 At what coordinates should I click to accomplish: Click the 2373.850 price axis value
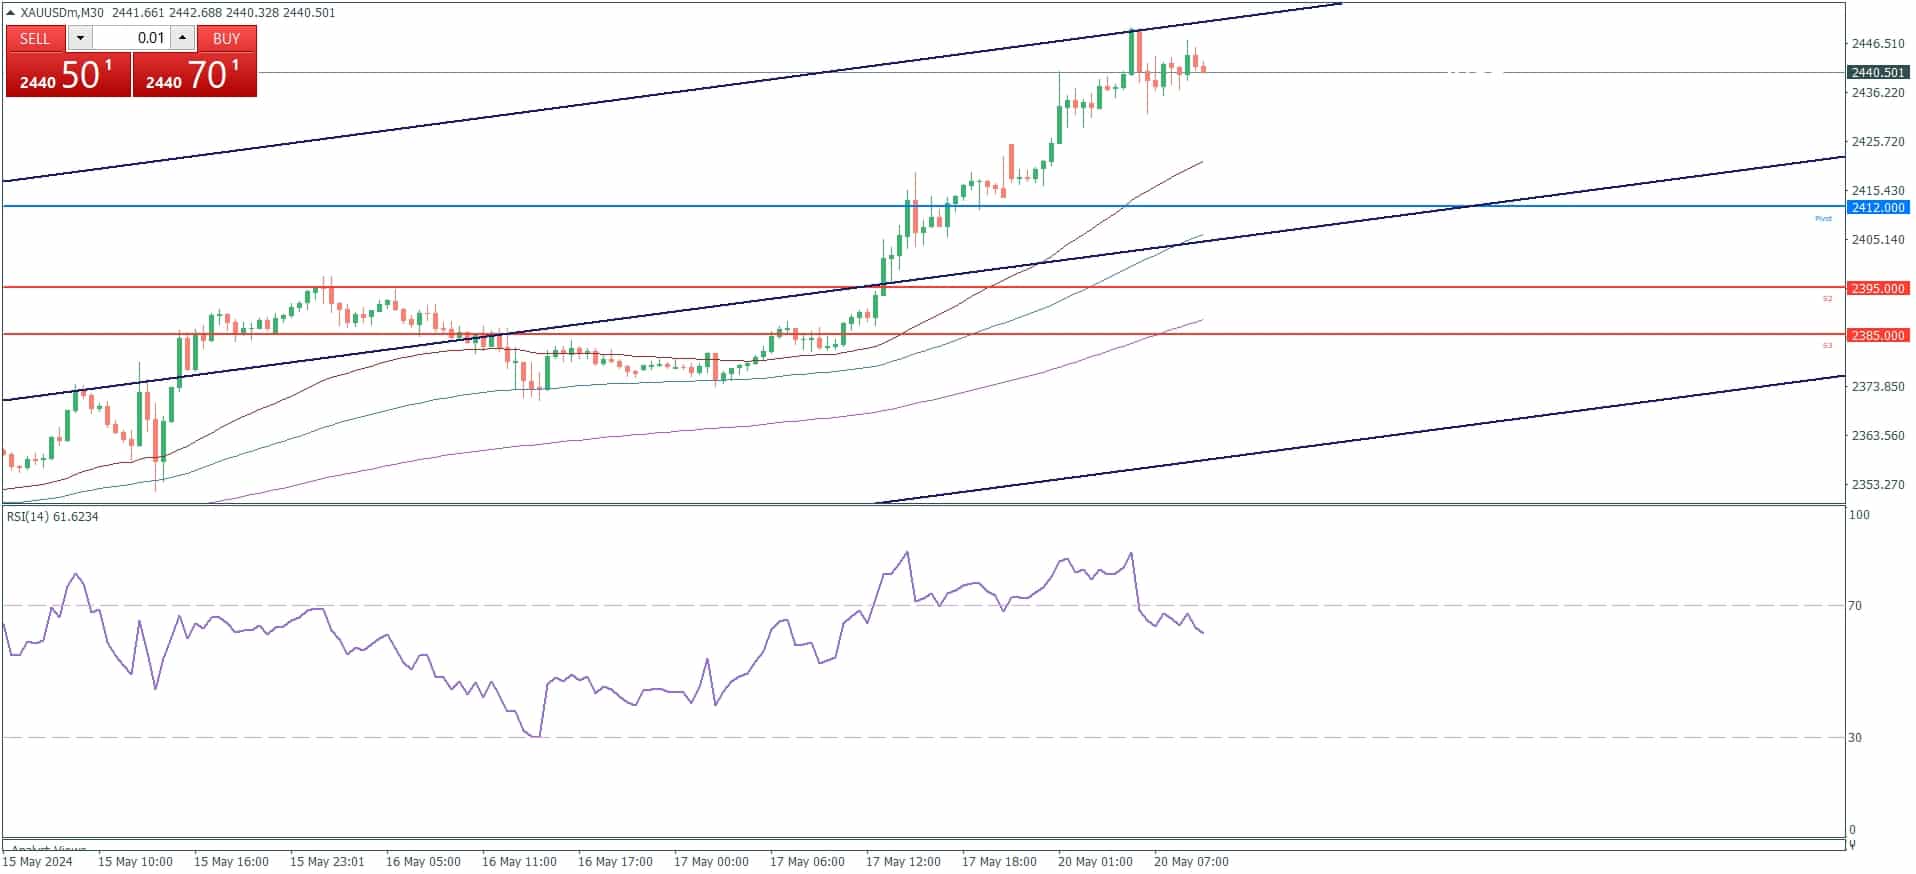[1878, 386]
